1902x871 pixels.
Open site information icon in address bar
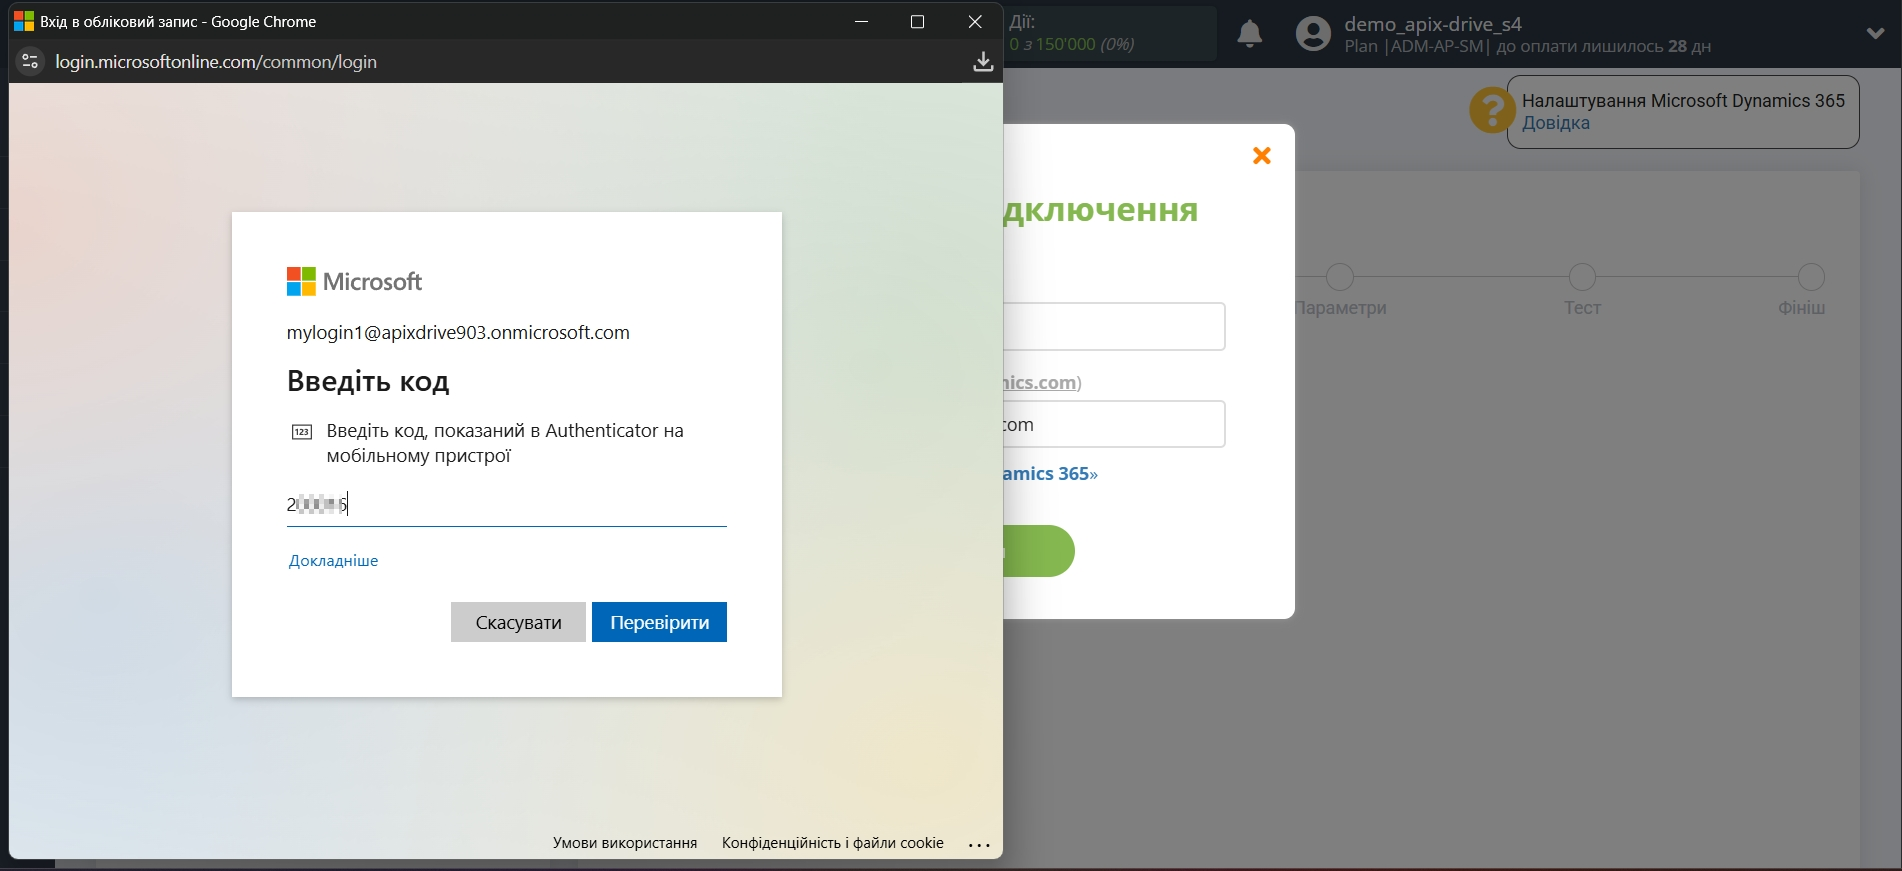(30, 61)
